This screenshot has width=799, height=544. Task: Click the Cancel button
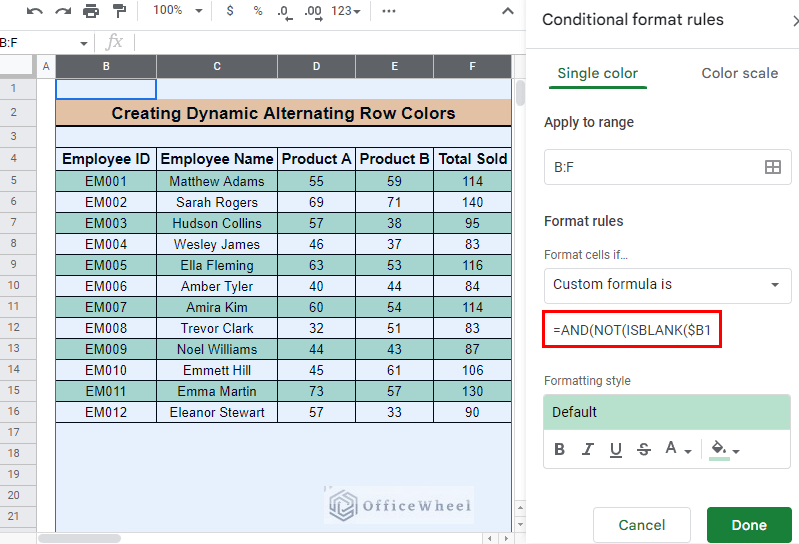pyautogui.click(x=642, y=525)
